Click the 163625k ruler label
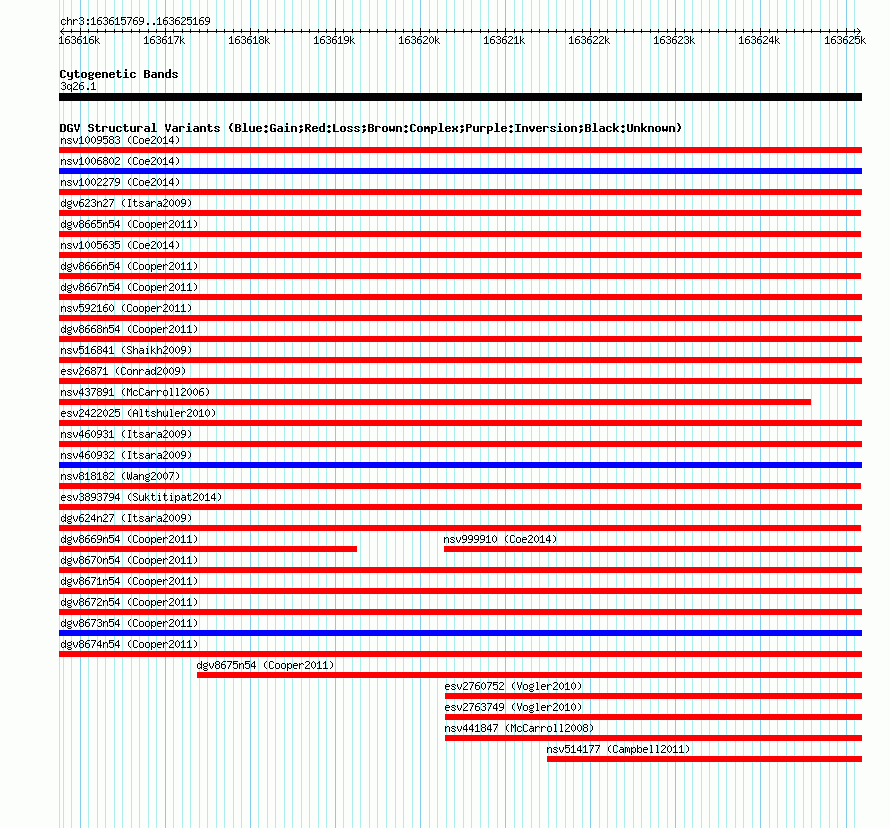Viewport: 890px width, 828px height. click(845, 40)
